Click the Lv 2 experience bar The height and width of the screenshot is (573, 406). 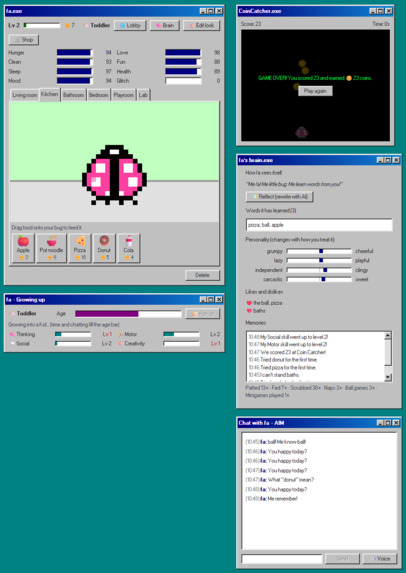42,25
